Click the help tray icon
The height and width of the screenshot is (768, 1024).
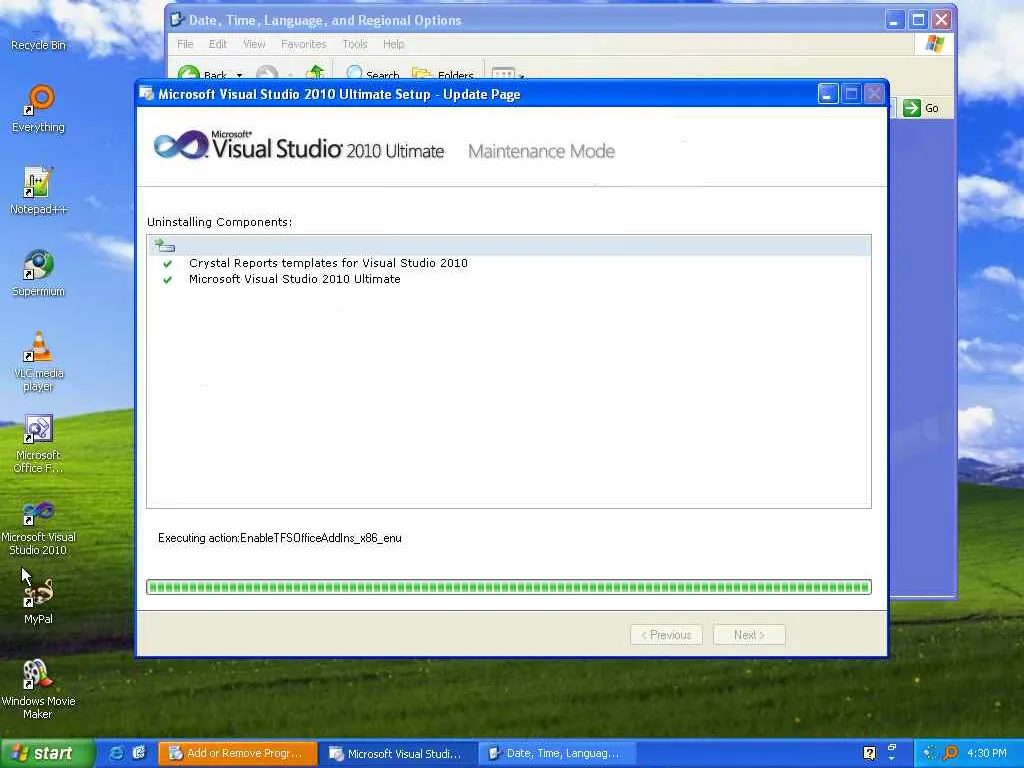coord(869,753)
